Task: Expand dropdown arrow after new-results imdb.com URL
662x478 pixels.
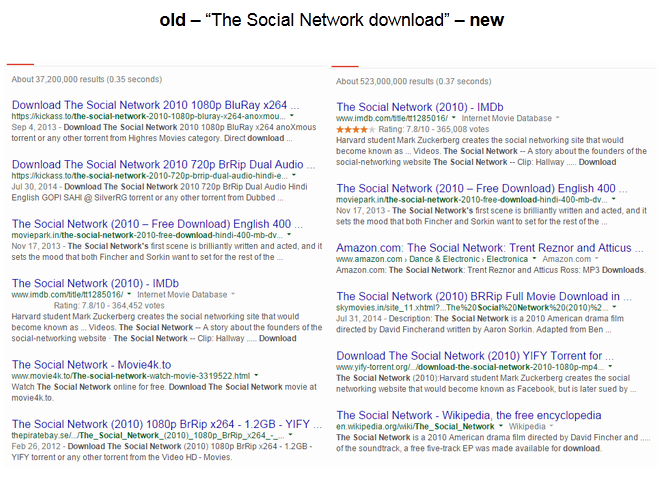Action: point(454,117)
